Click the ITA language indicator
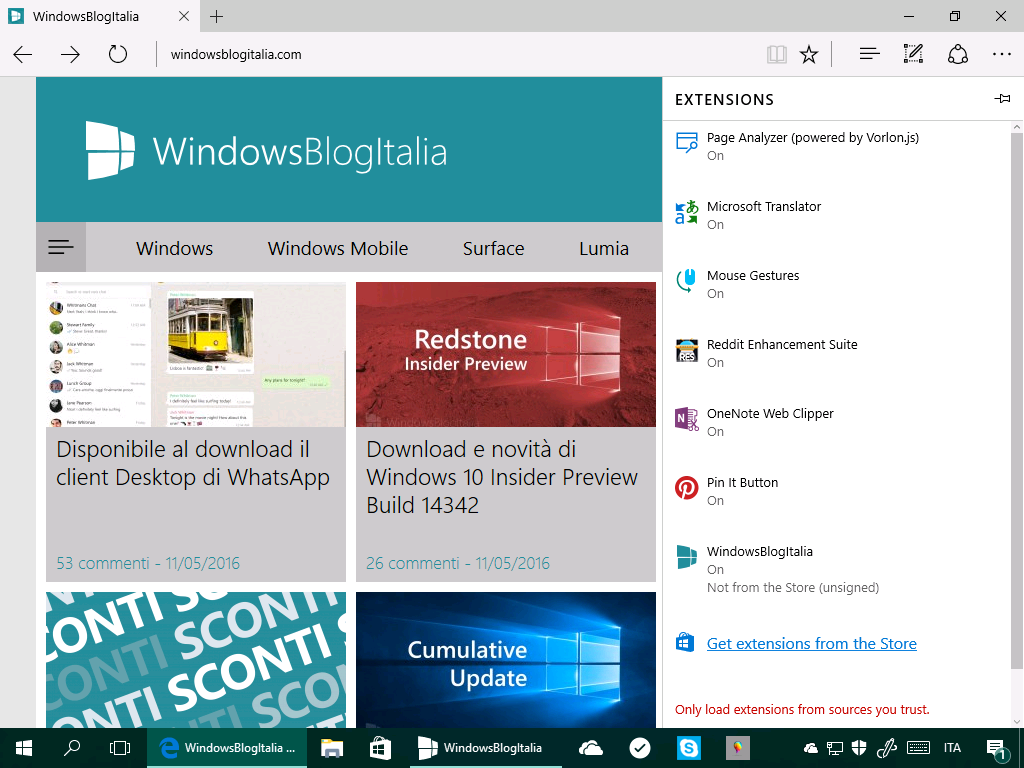The width and height of the screenshot is (1024, 768). [952, 748]
